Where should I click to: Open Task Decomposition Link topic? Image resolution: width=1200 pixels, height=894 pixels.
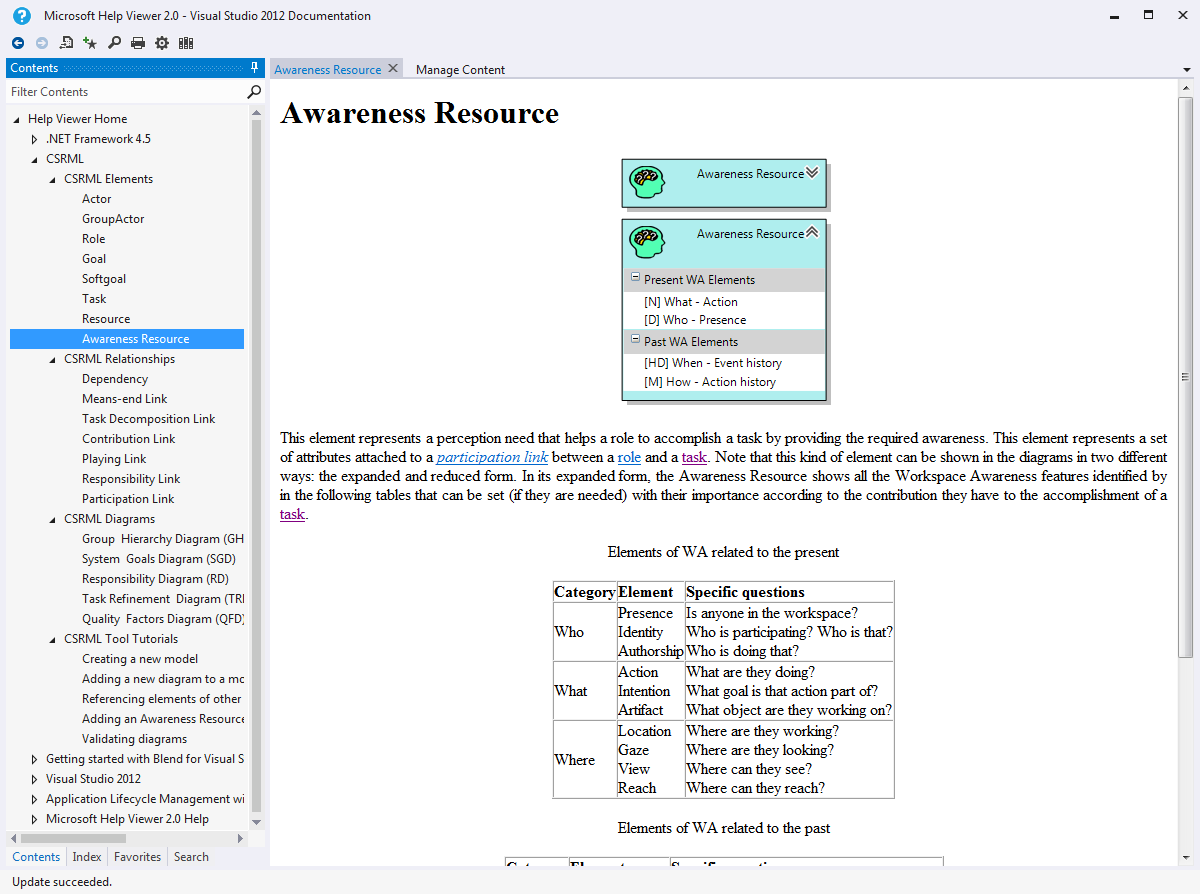point(149,419)
